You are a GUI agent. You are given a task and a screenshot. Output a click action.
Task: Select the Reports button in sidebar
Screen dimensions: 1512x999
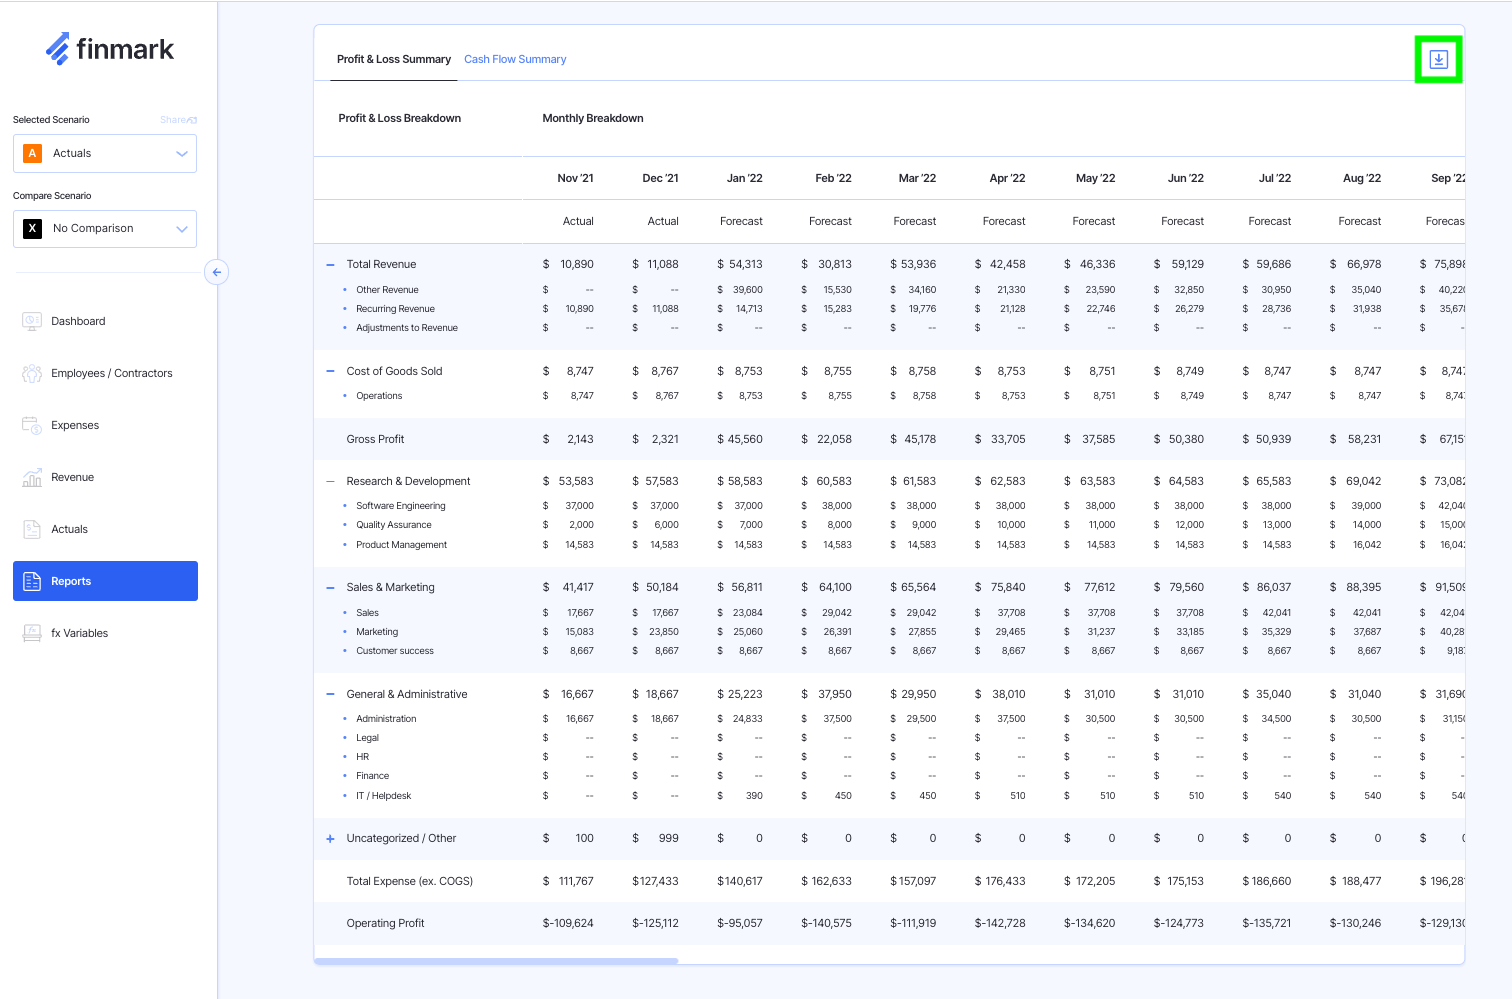(x=105, y=581)
